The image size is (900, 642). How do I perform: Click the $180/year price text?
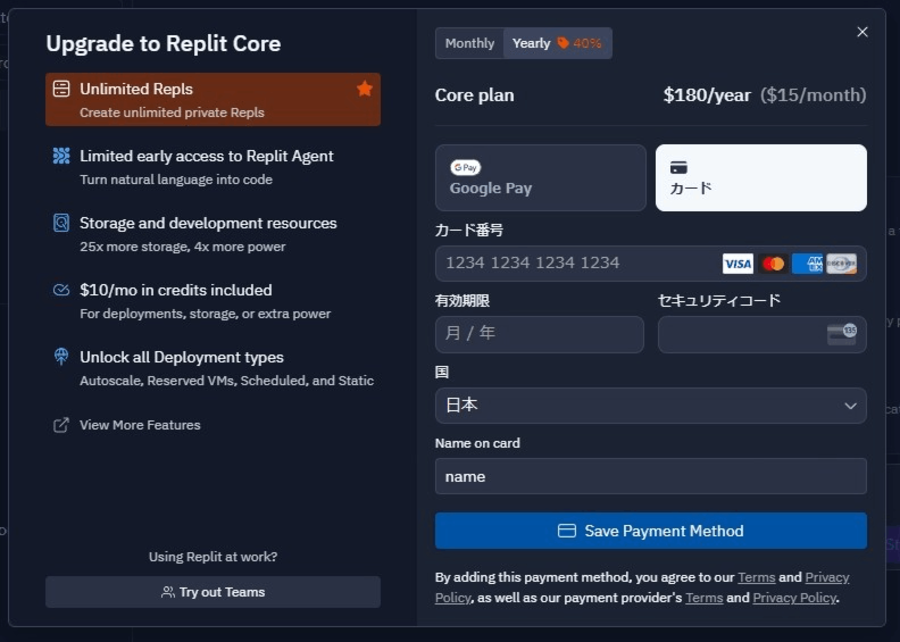(707, 95)
